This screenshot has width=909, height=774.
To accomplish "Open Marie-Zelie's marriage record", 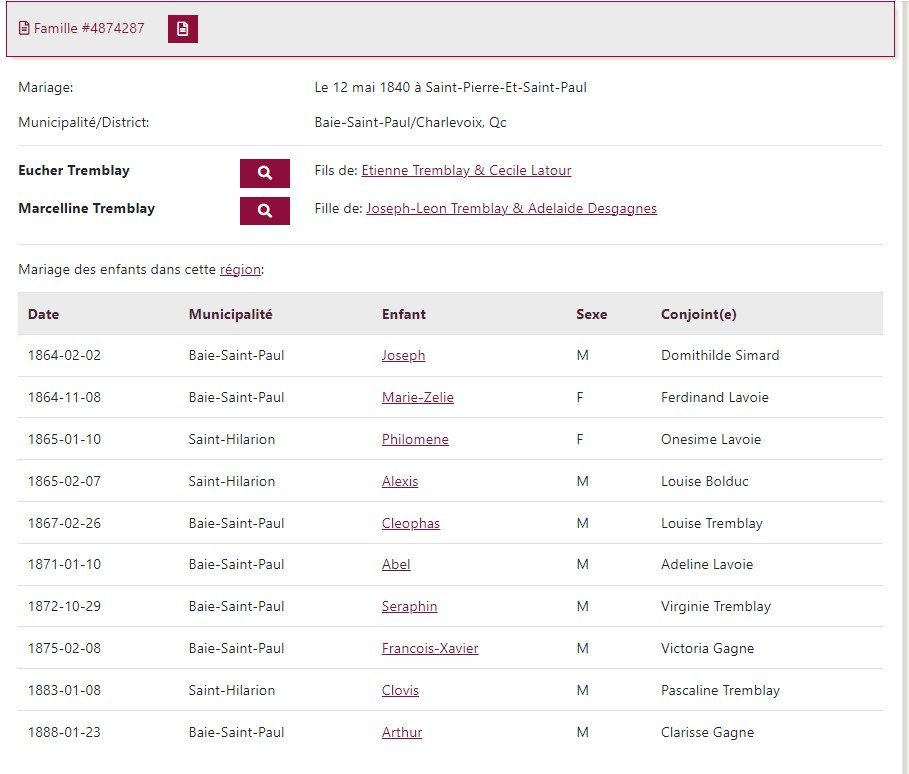I will [417, 397].
